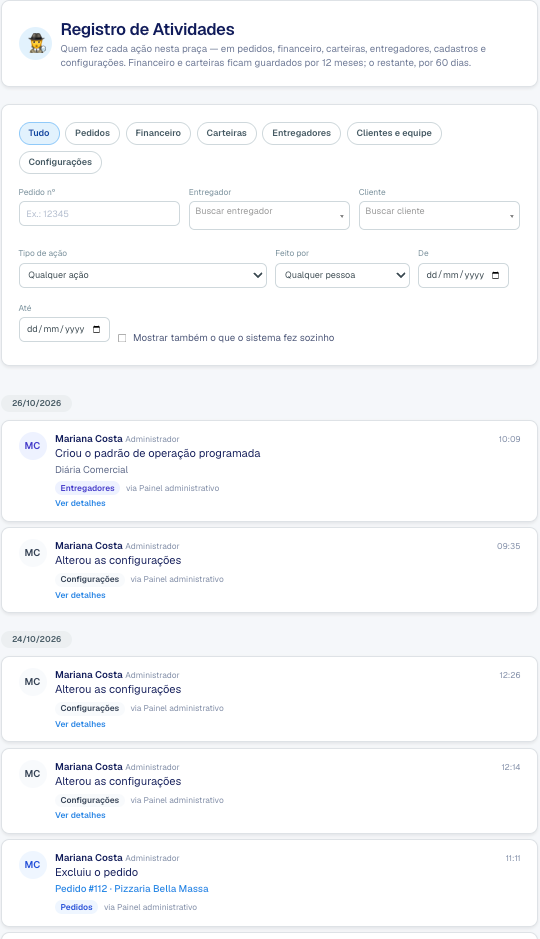Click Criou o padrão de operação programada
540x939 pixels.
tap(157, 453)
